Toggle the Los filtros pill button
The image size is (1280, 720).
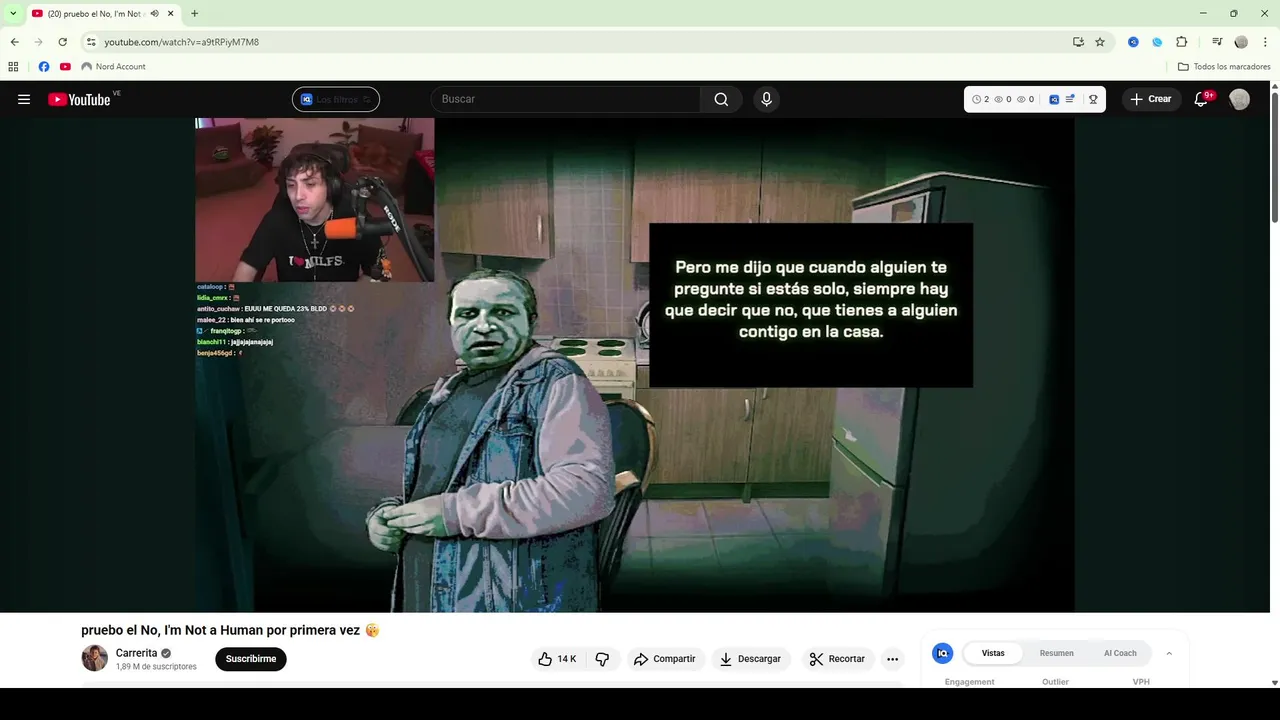pyautogui.click(x=336, y=99)
